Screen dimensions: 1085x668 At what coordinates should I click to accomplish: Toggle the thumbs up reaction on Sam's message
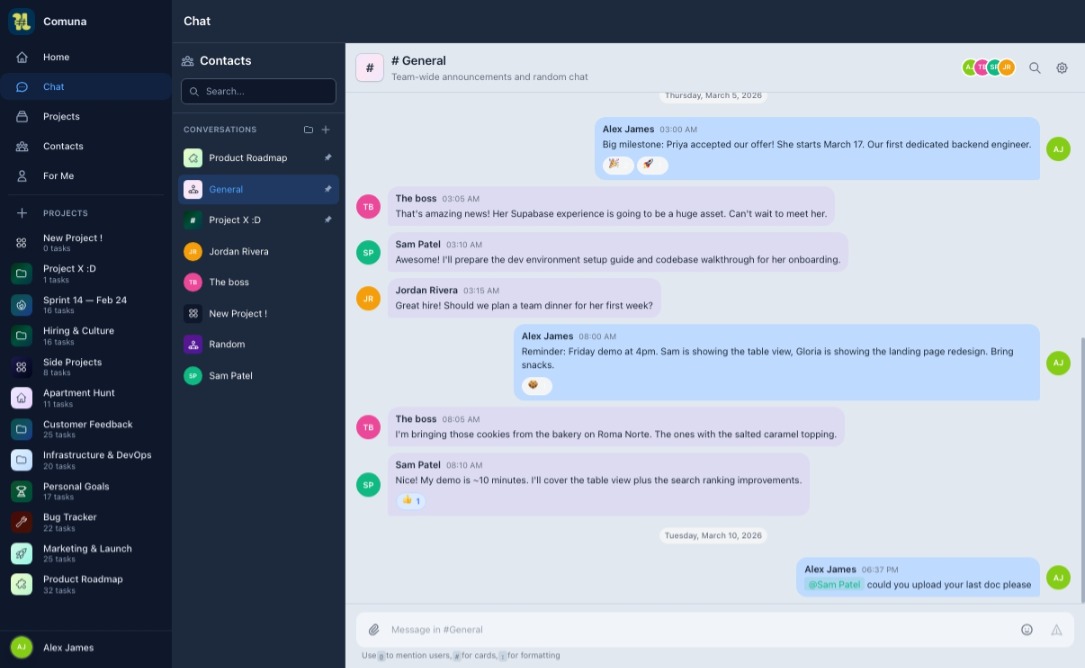coord(411,501)
